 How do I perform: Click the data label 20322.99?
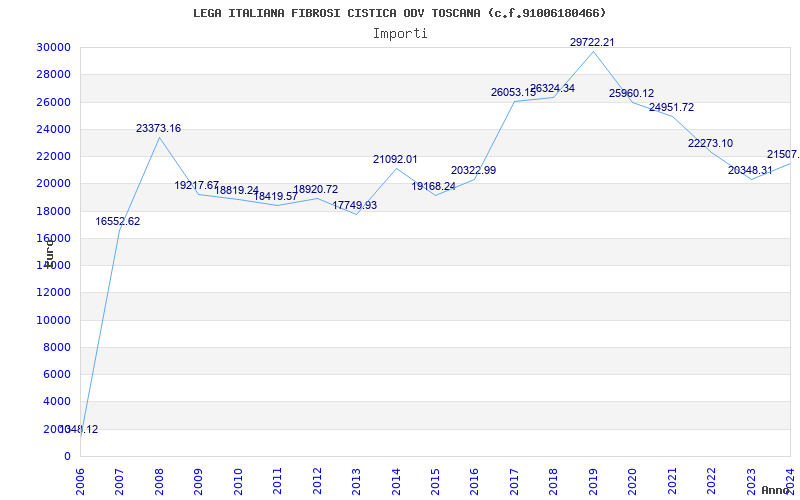click(473, 170)
